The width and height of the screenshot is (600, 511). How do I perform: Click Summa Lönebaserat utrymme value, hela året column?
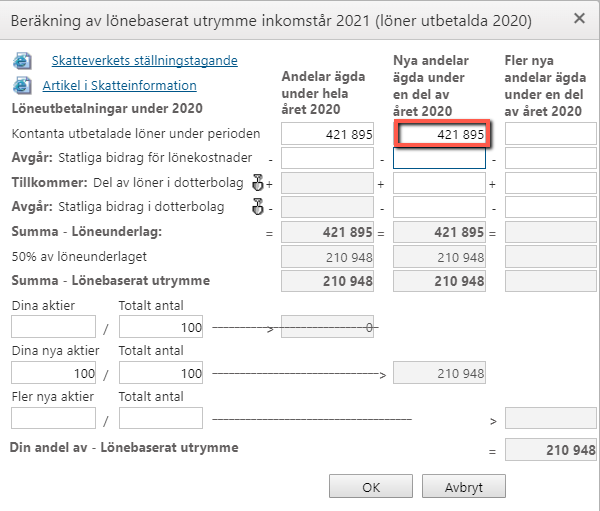(x=328, y=281)
